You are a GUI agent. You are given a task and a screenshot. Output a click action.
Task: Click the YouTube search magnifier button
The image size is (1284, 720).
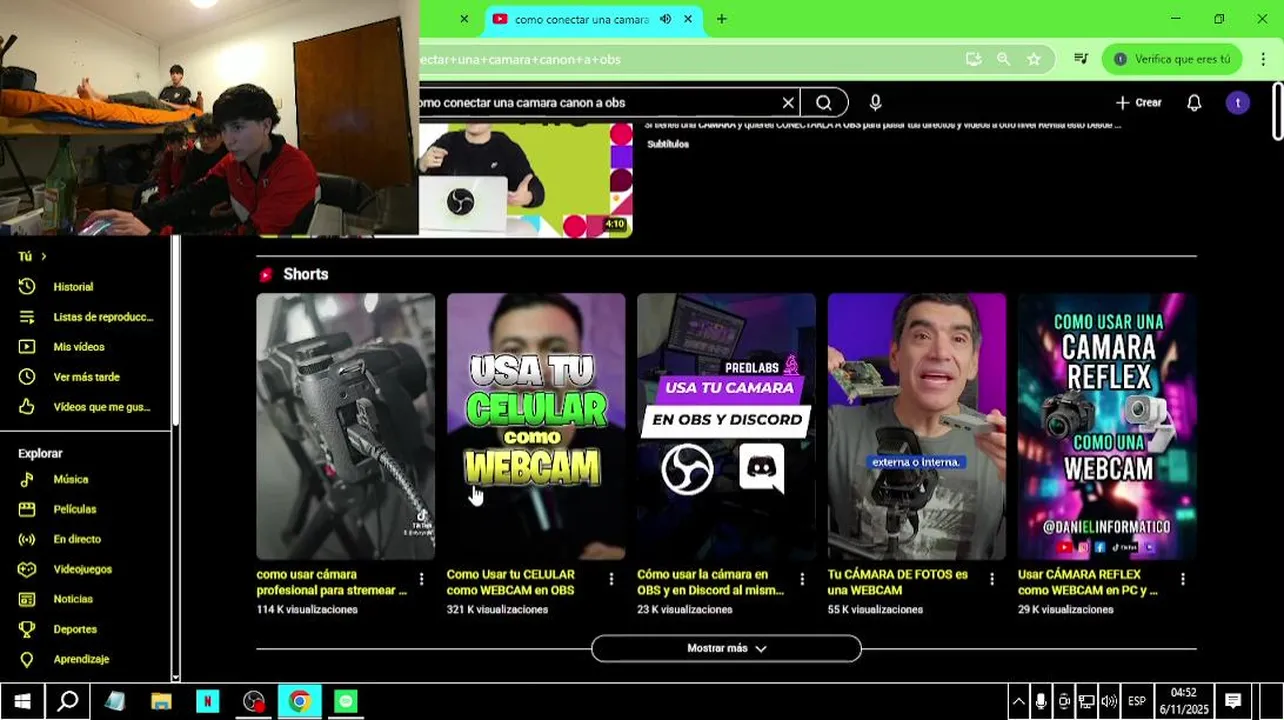coord(824,103)
